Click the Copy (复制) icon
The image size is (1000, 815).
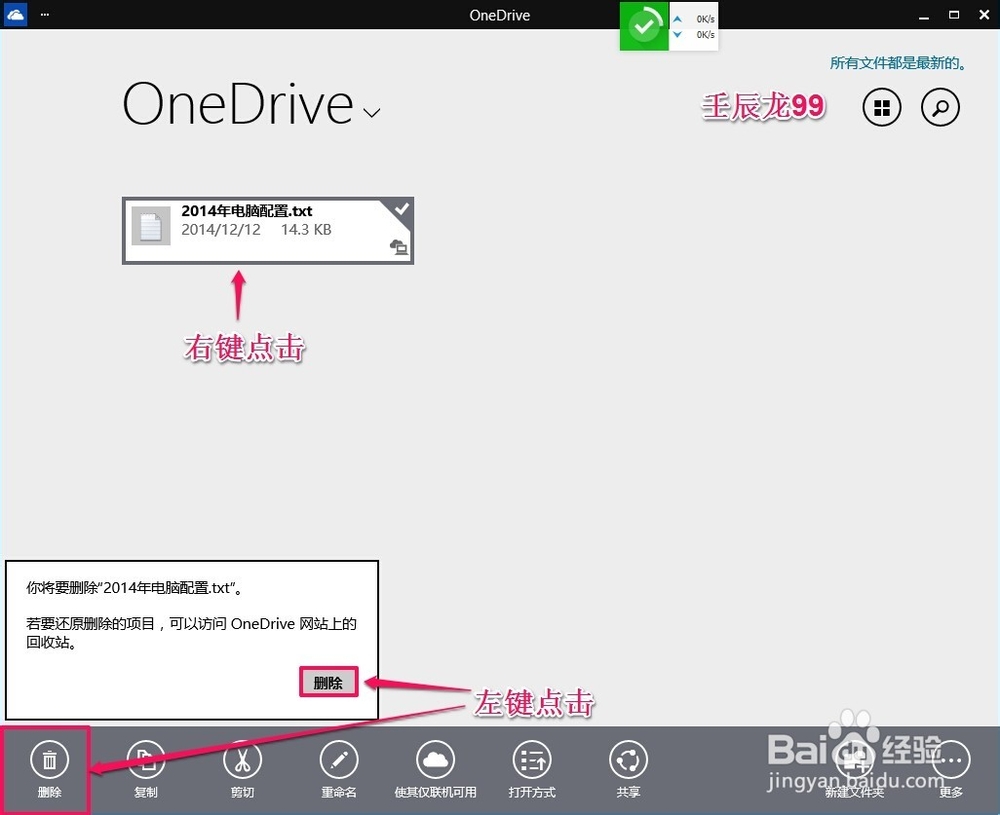(x=146, y=760)
